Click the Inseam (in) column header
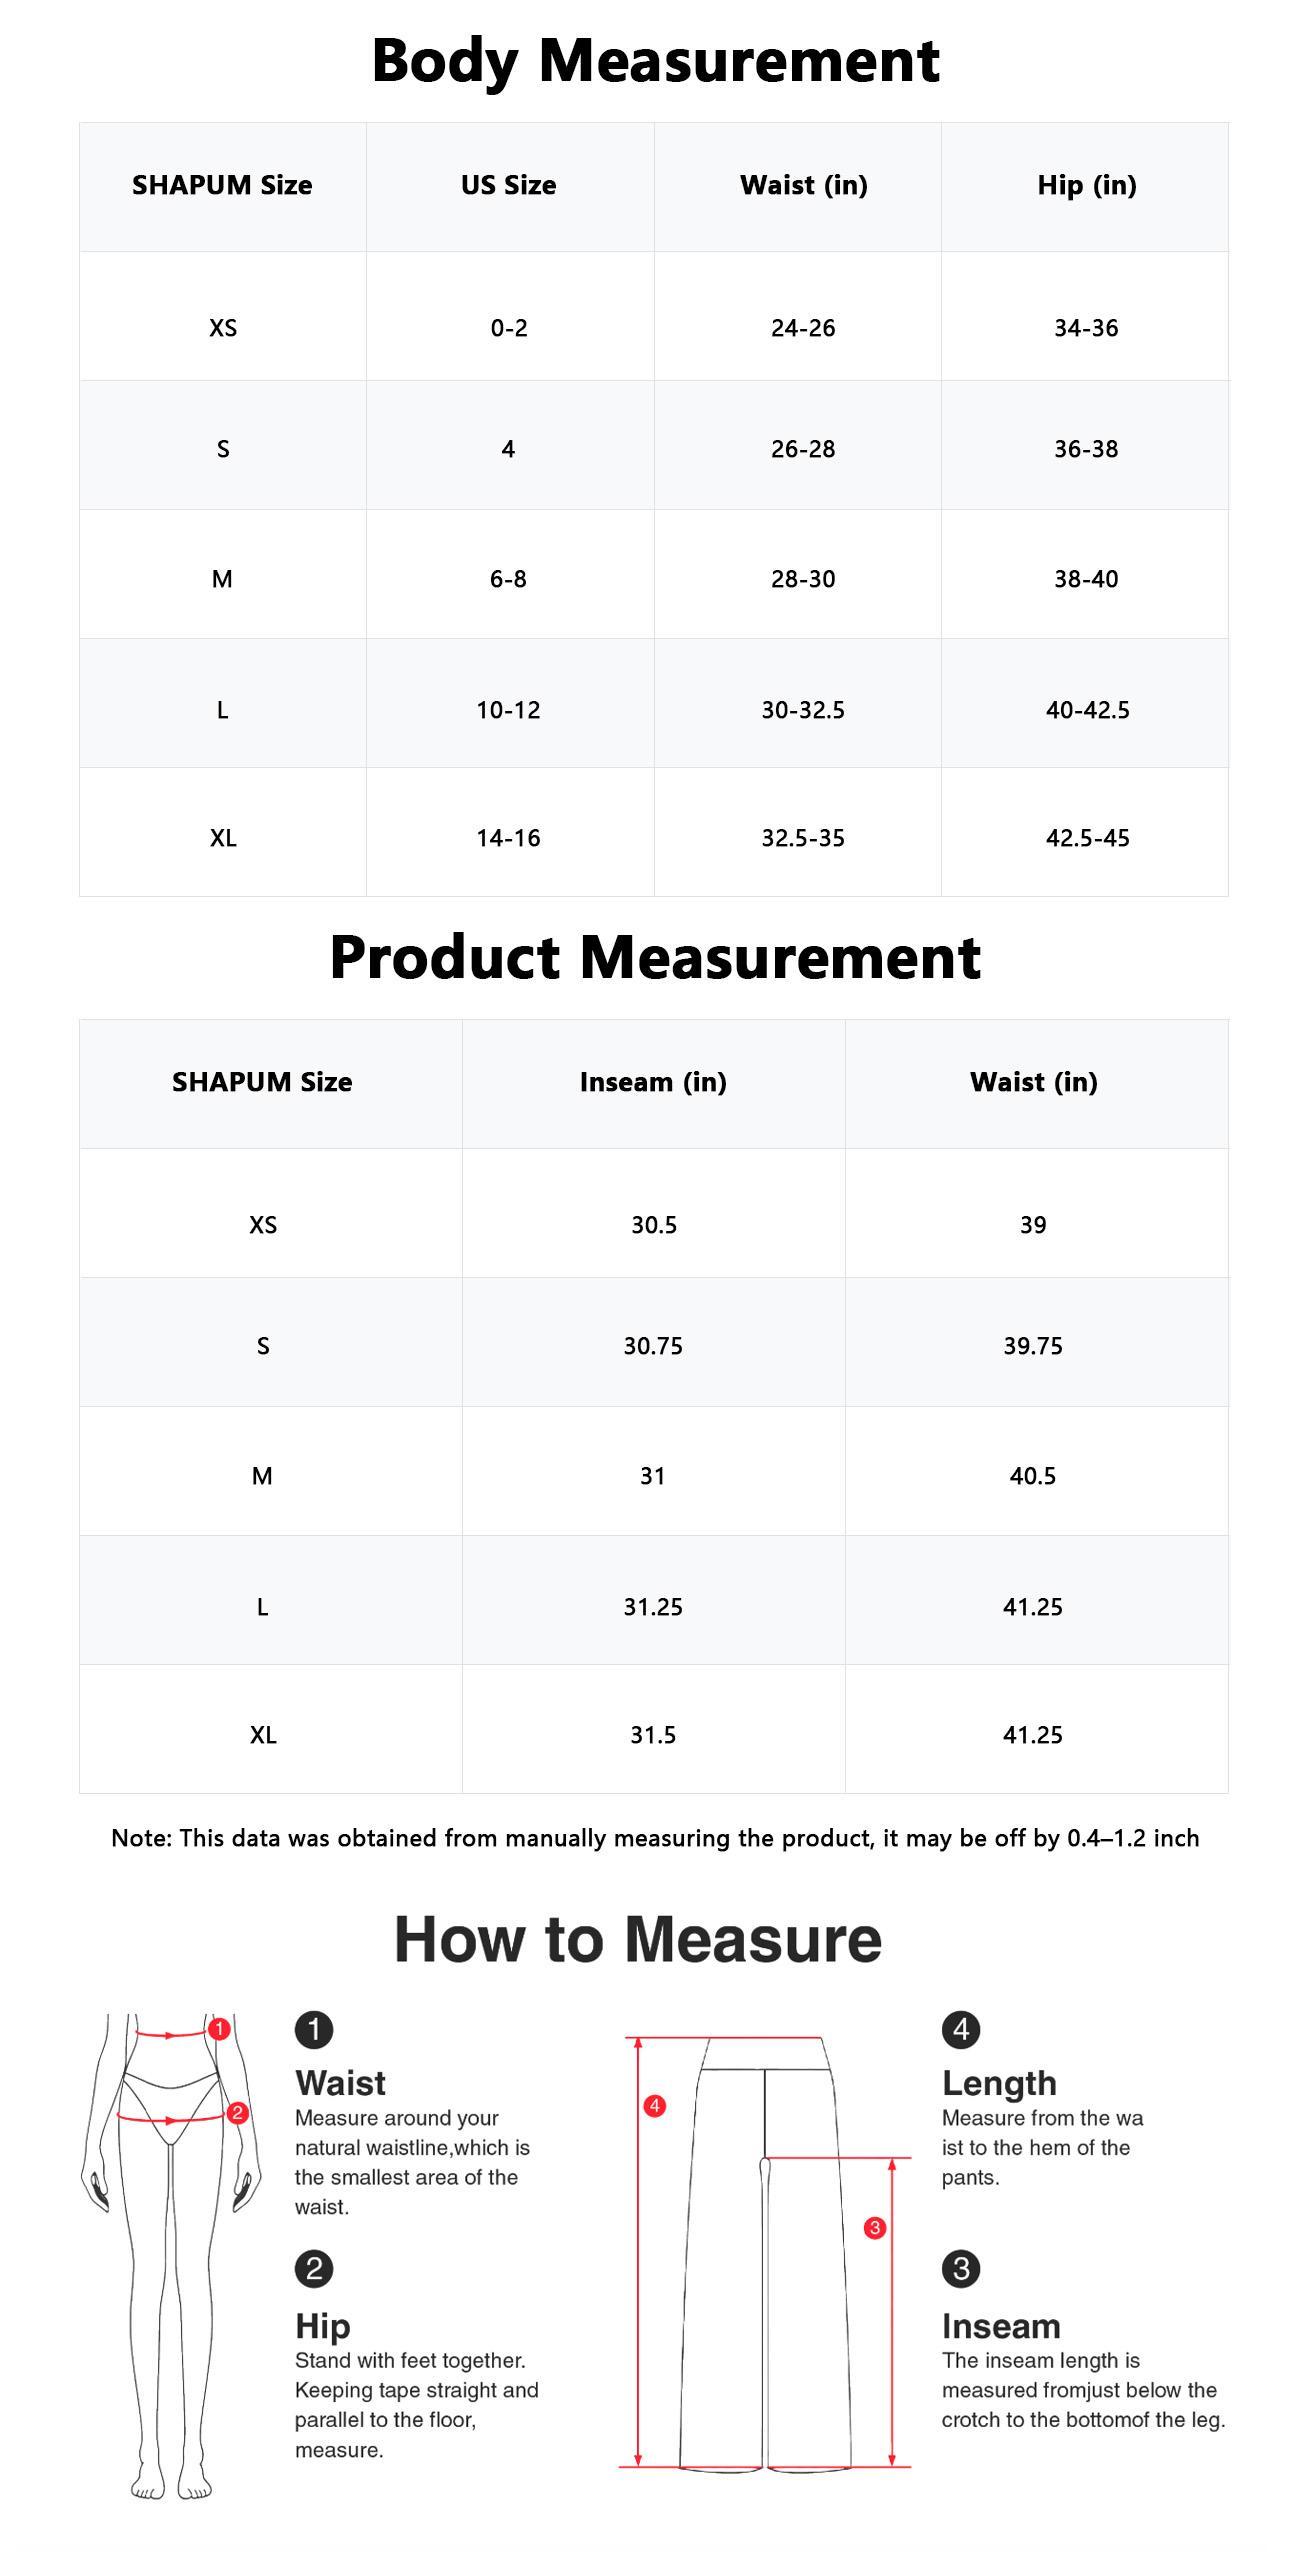The height and width of the screenshot is (2568, 1310). 653,1083
